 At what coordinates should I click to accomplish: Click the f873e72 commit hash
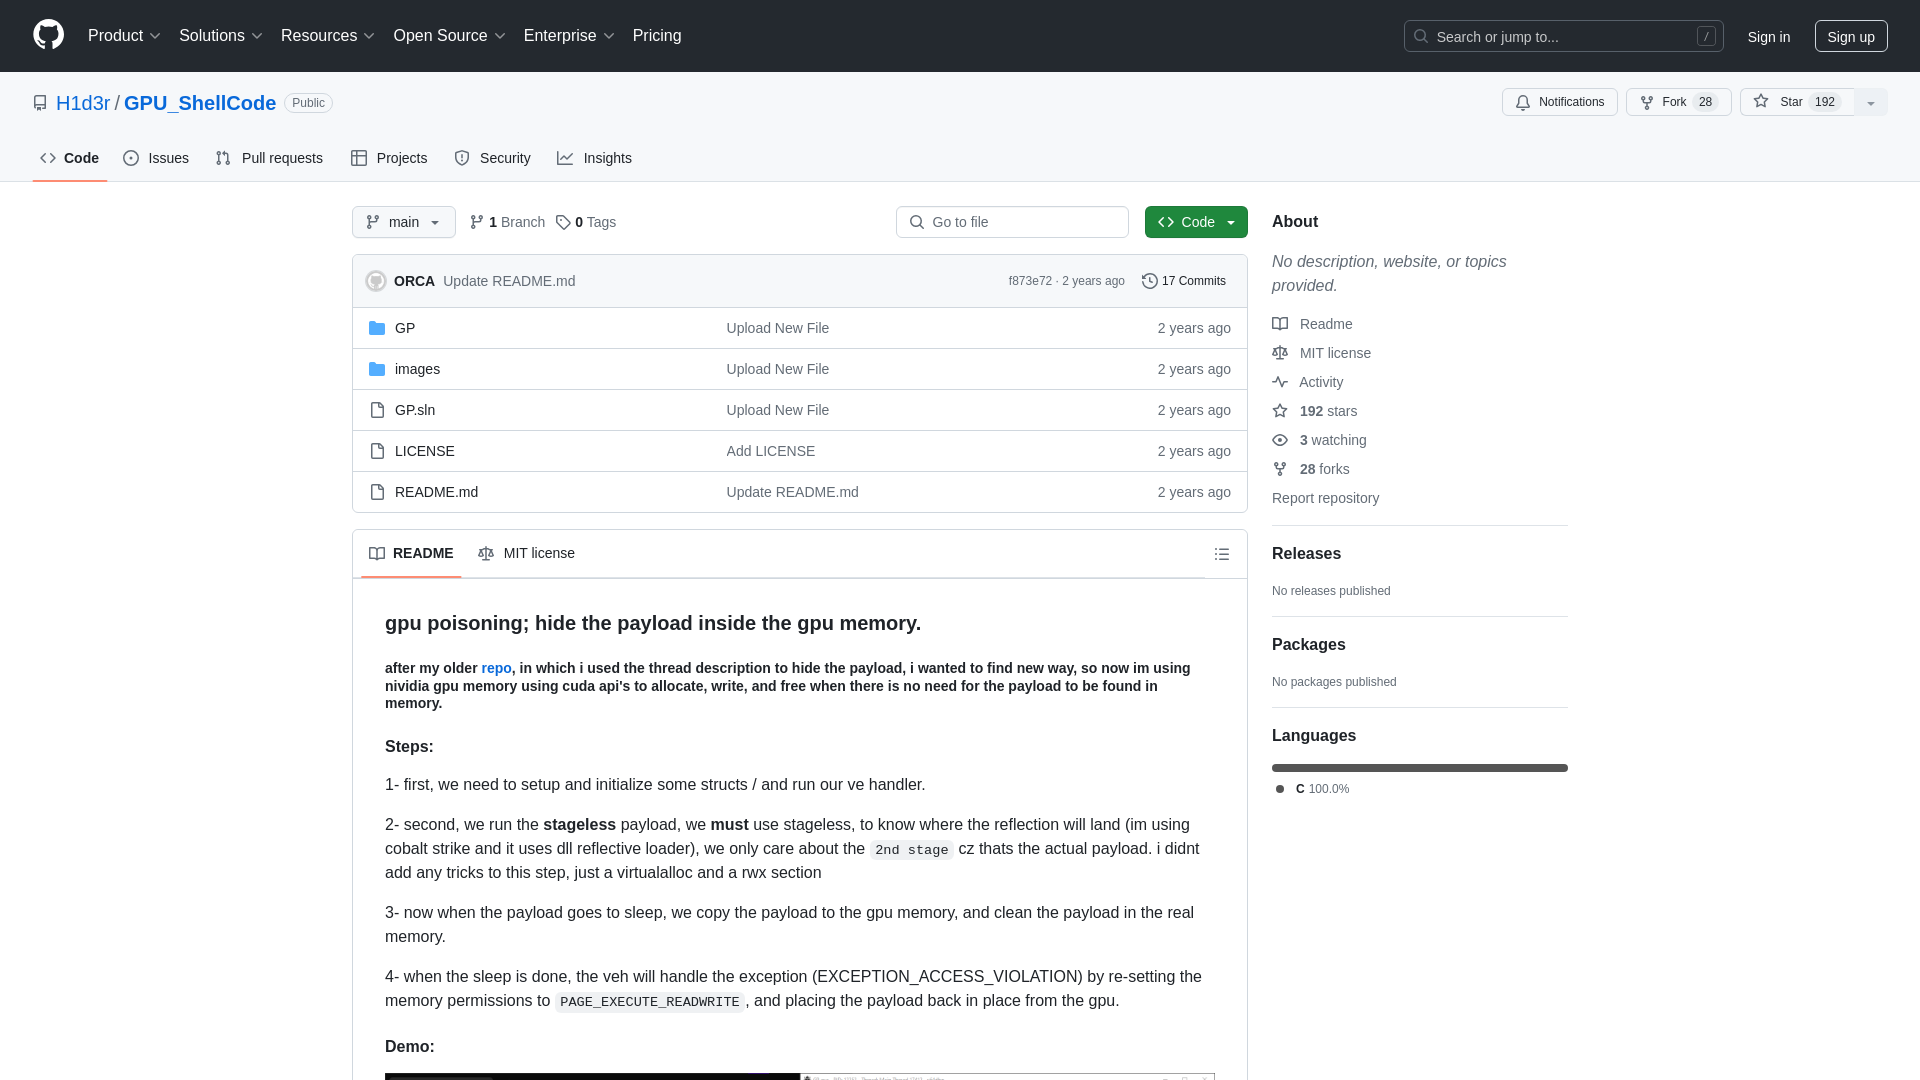tap(1030, 281)
